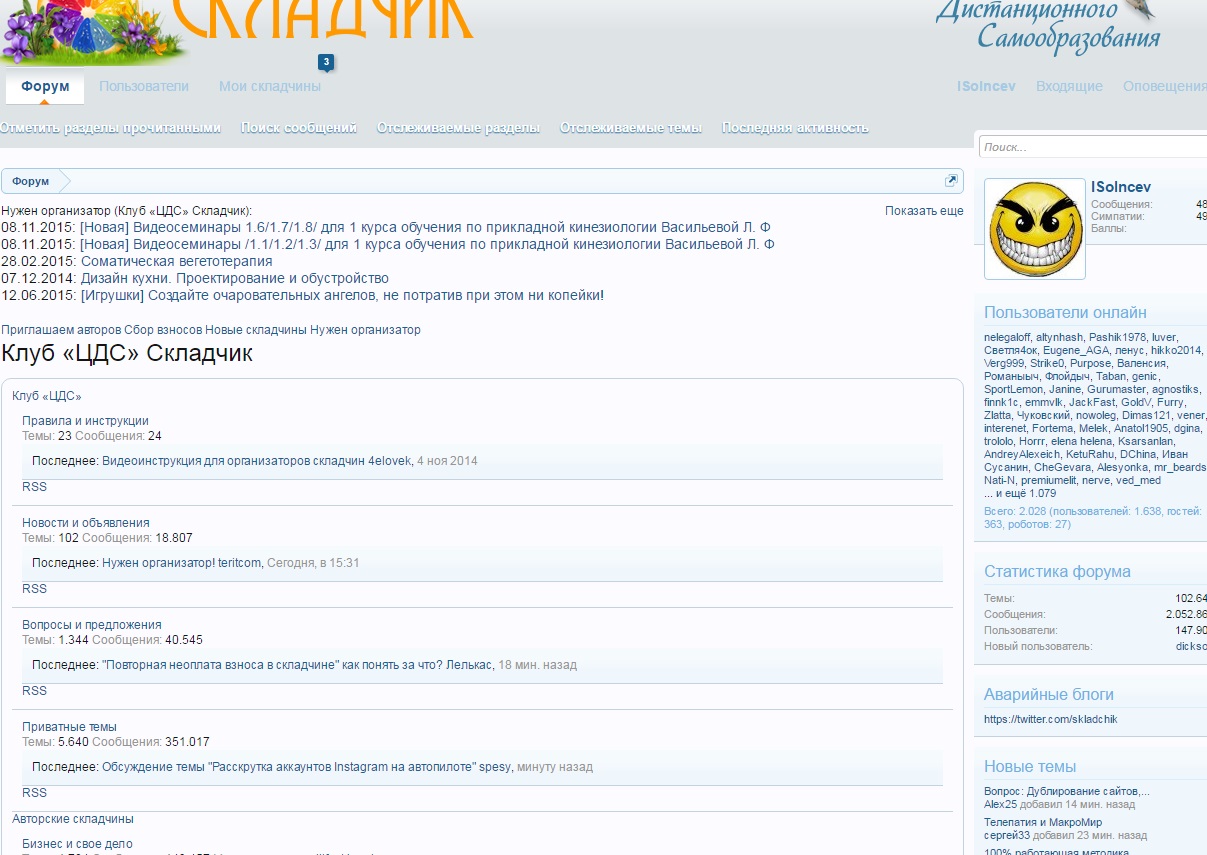1207x855 pixels.
Task: Open Правила и инструкции section
Action: click(x=85, y=421)
